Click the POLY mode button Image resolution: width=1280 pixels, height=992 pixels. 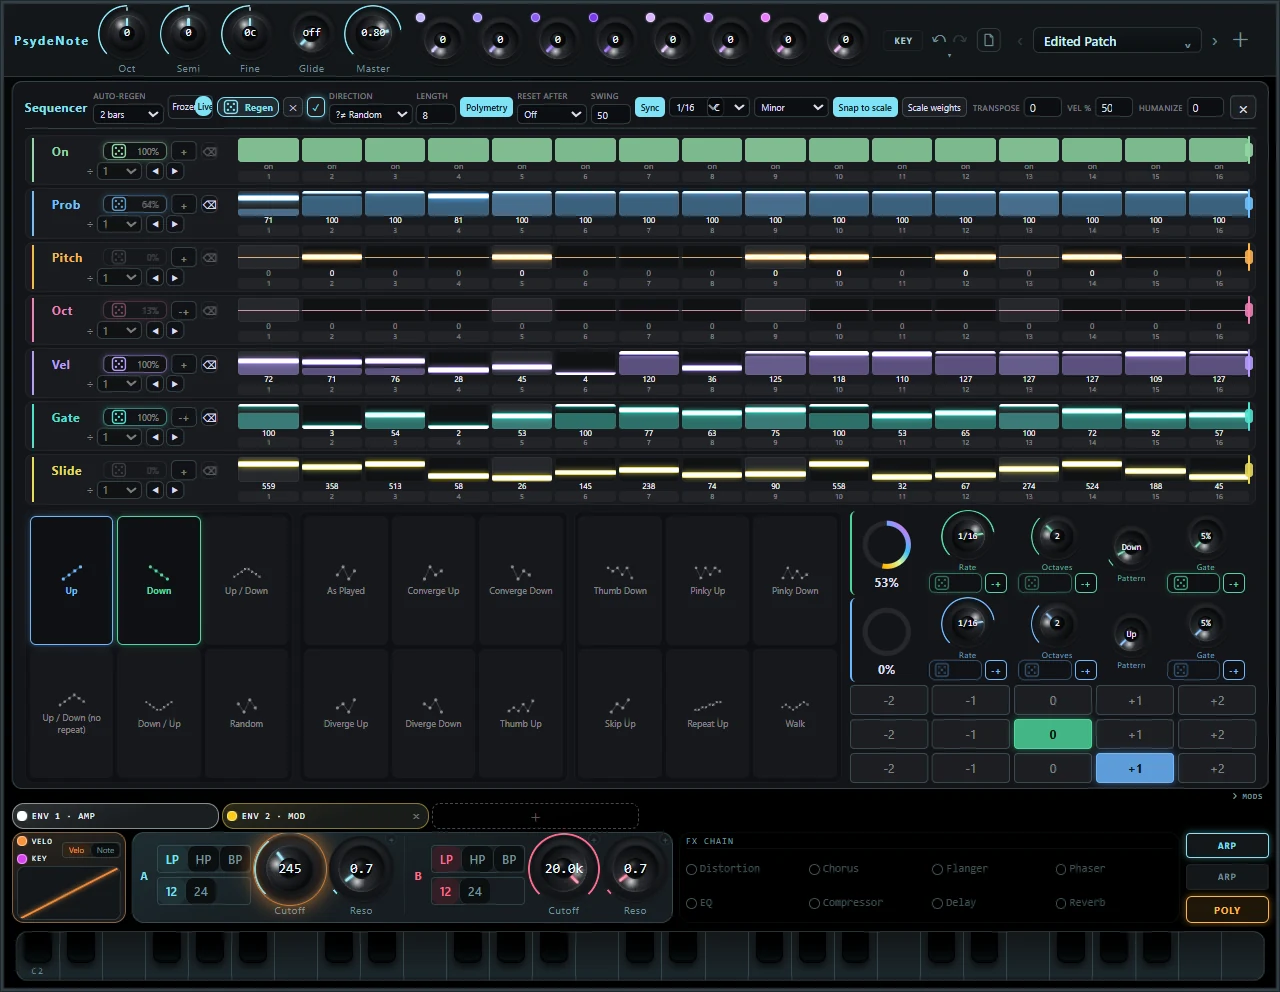coord(1227,910)
